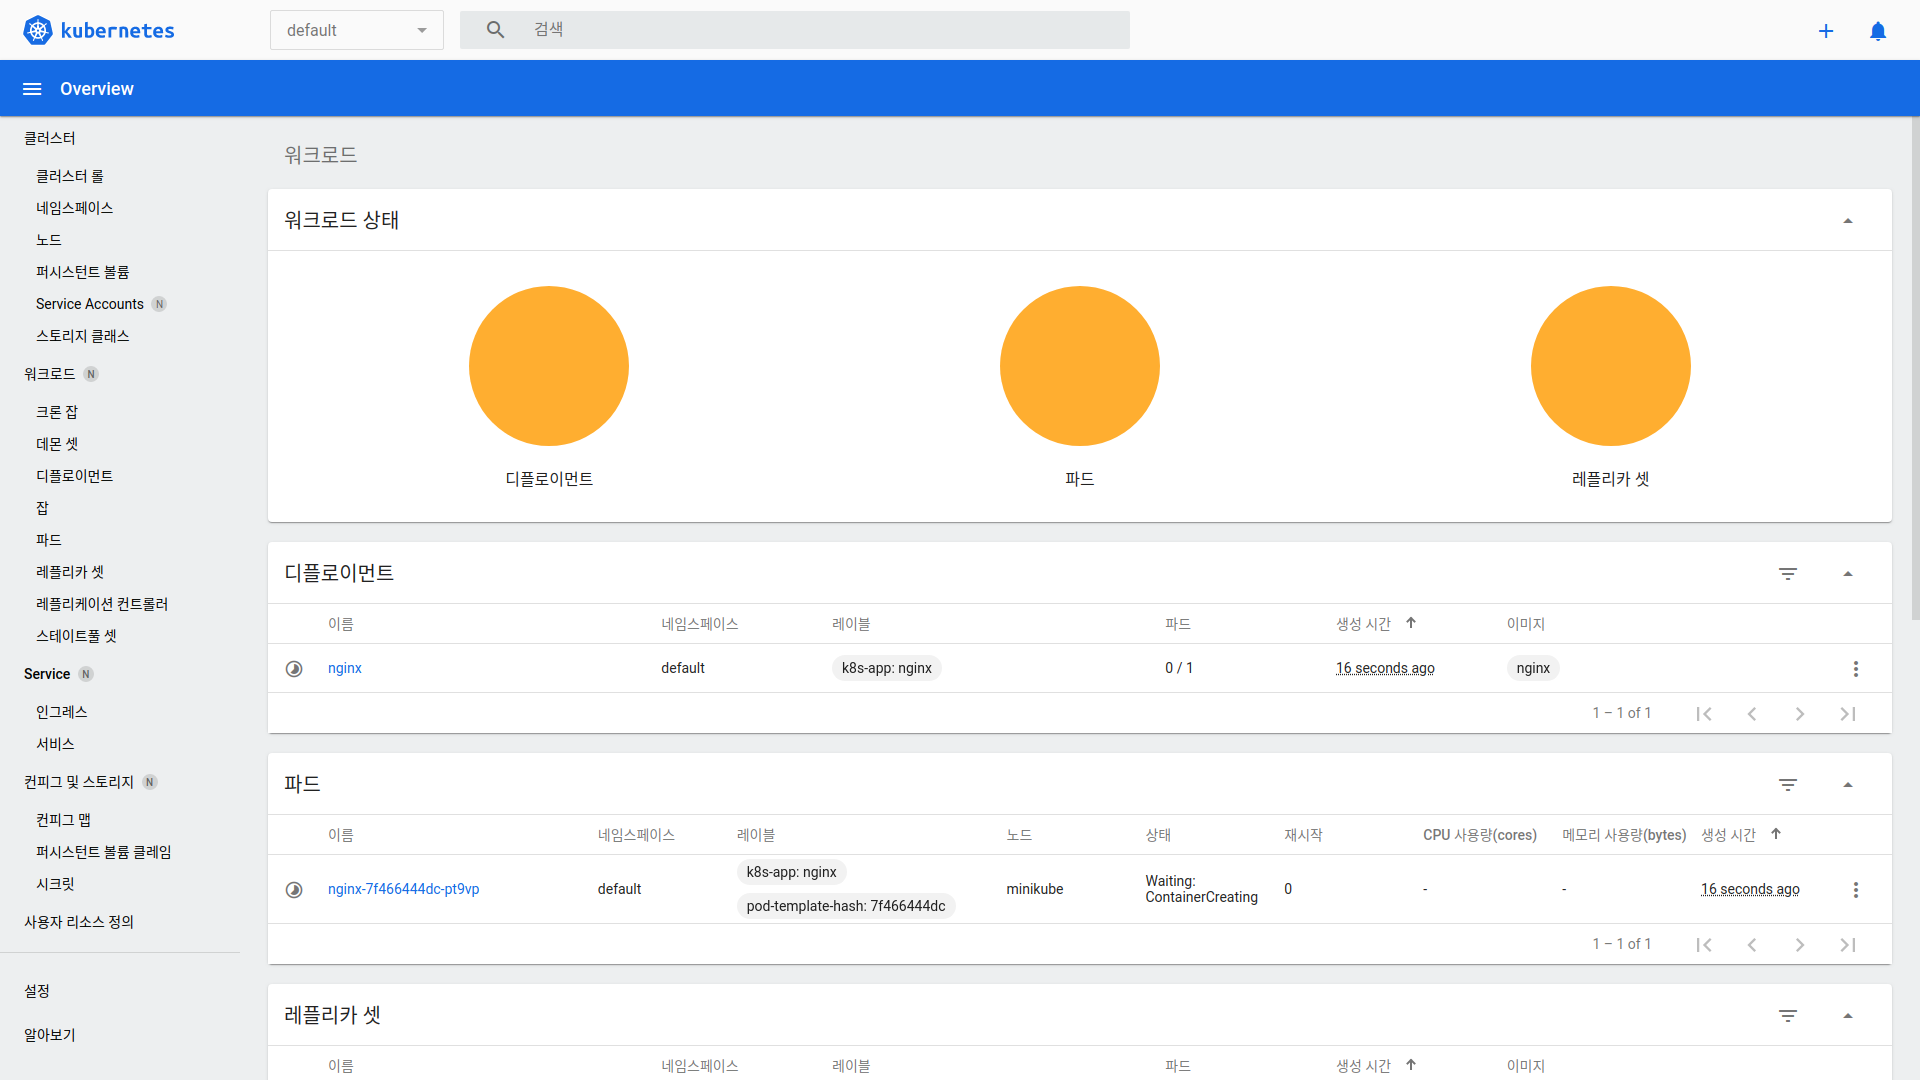This screenshot has width=1920, height=1080.
Task: Open pod nginx-7f466444dc-pt9vp link
Action: coord(403,889)
